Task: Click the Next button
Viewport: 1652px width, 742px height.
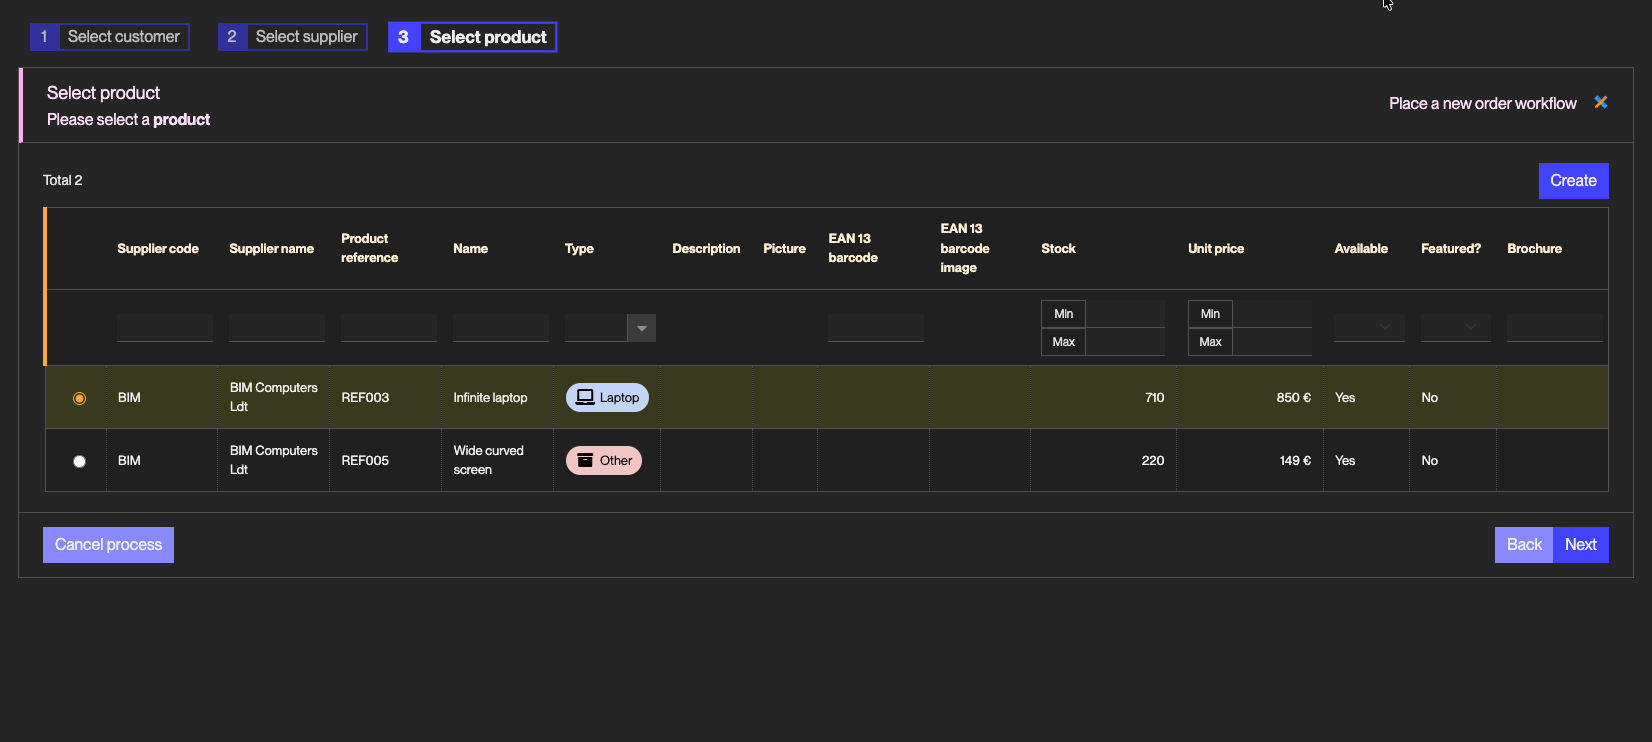Action: 1581,545
